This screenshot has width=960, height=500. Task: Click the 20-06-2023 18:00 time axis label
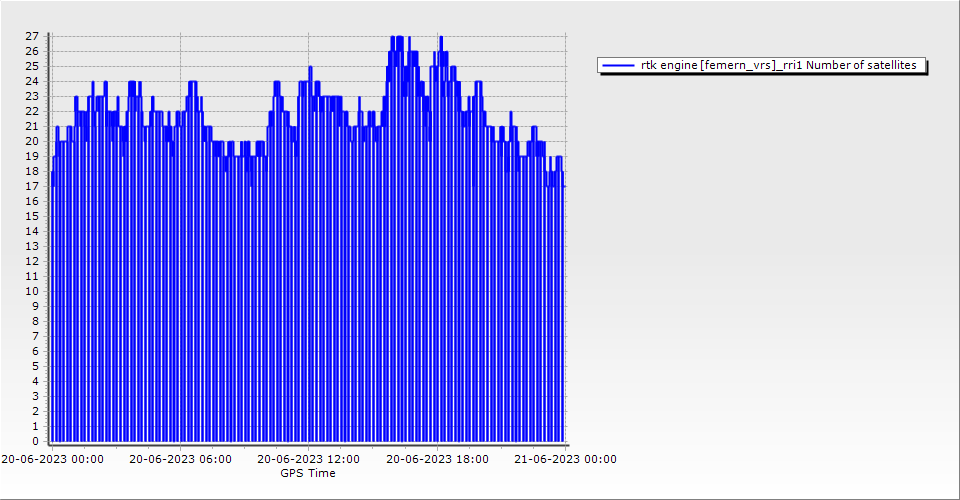coord(438,460)
